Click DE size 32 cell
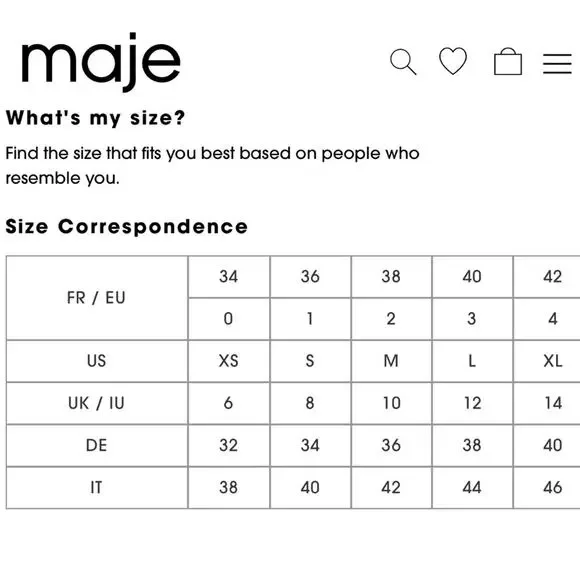This screenshot has height=580, width=580. 229,445
